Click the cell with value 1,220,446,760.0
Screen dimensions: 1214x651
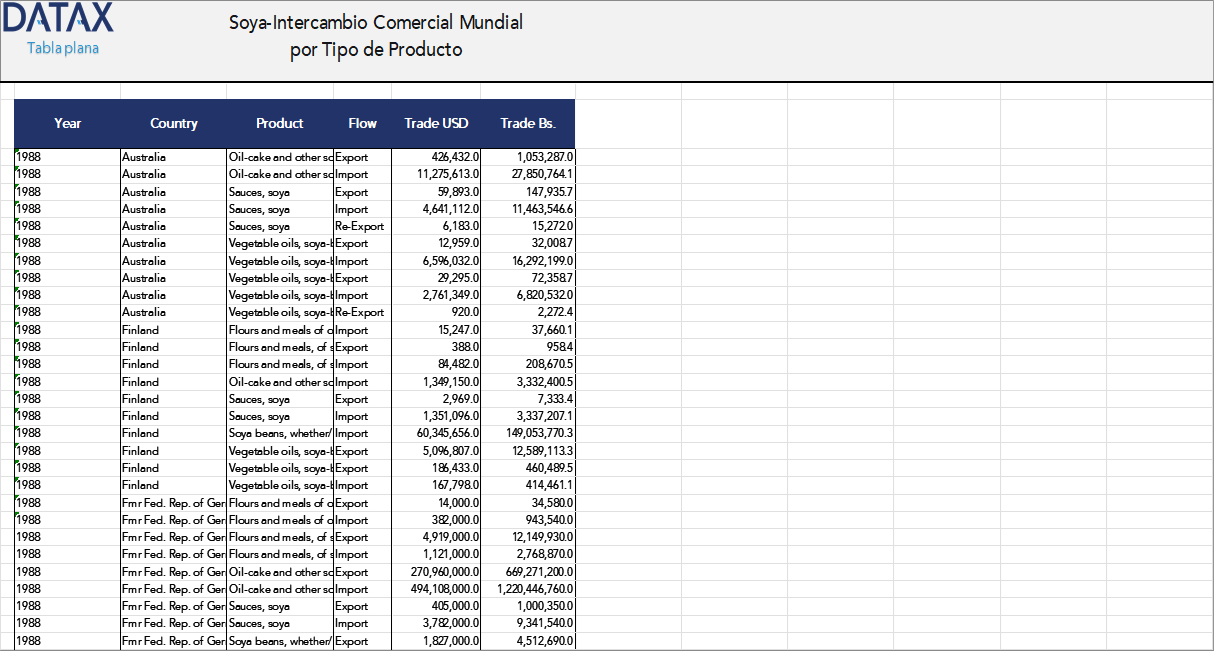(535, 589)
